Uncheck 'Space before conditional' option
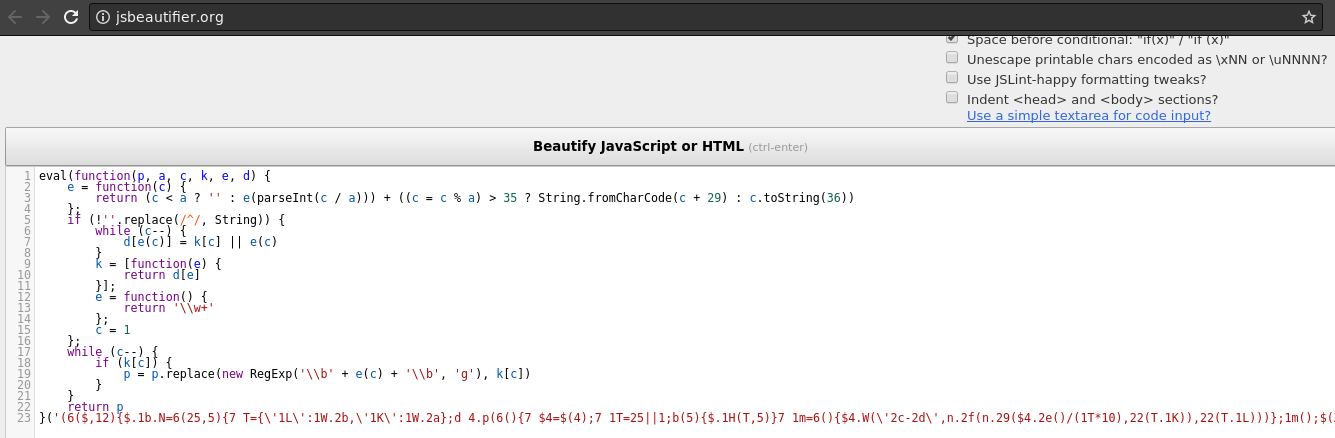 point(952,39)
